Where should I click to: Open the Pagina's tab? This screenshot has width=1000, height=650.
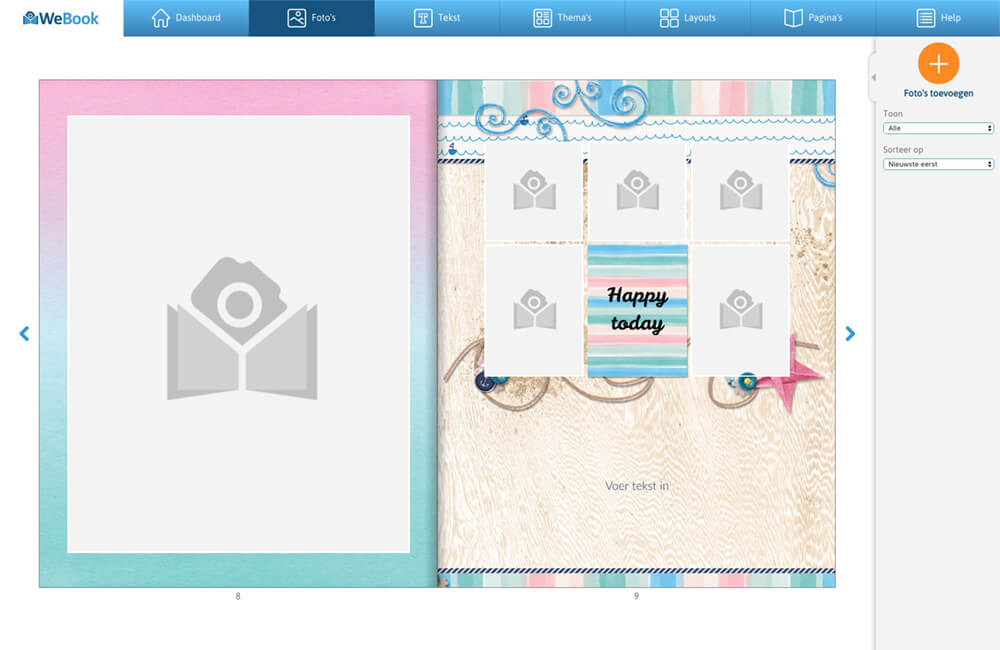pos(812,18)
